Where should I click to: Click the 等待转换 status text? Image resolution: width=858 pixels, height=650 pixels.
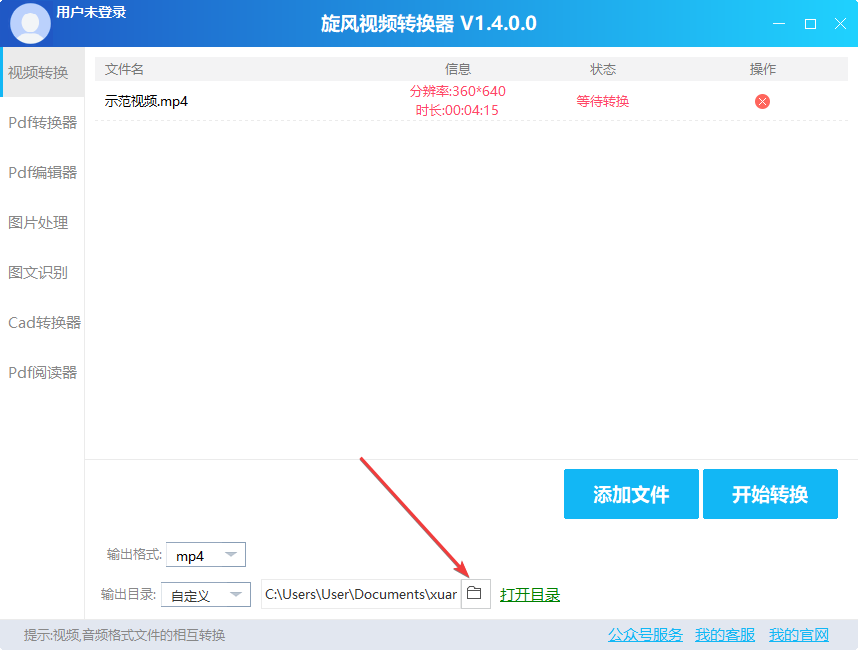pyautogui.click(x=602, y=101)
